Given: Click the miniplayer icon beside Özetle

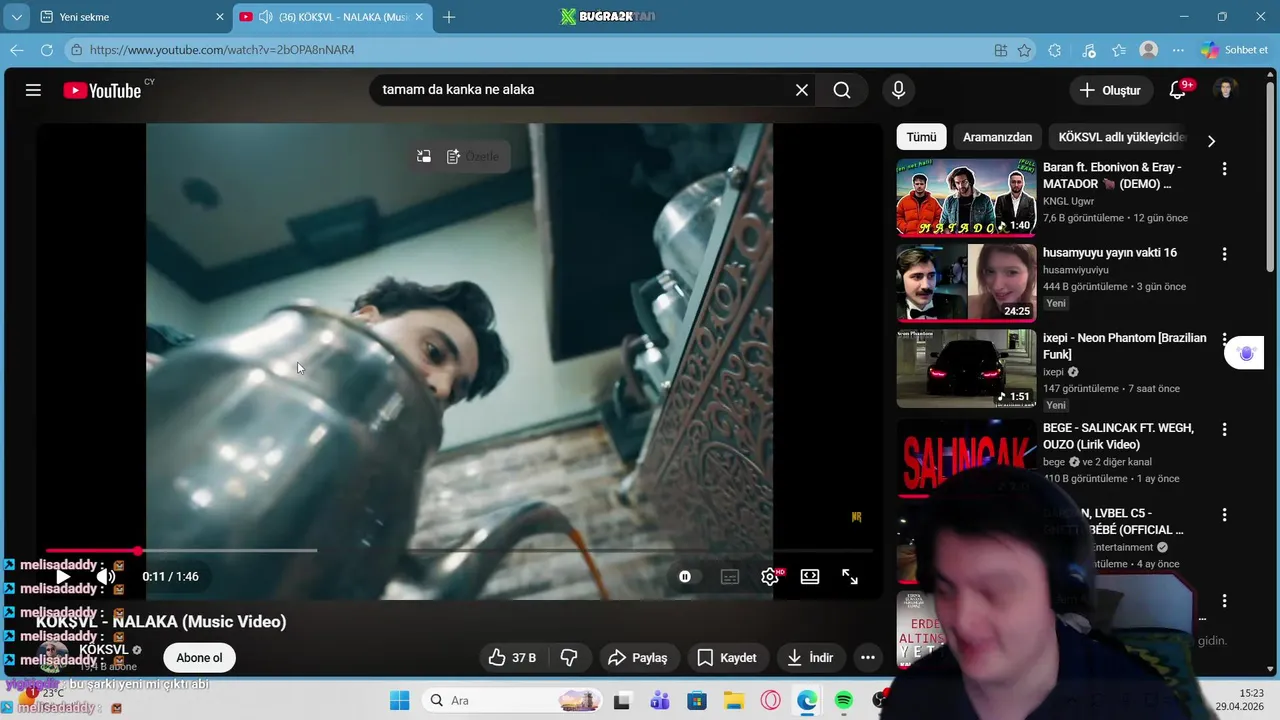Looking at the screenshot, I should pos(424,157).
